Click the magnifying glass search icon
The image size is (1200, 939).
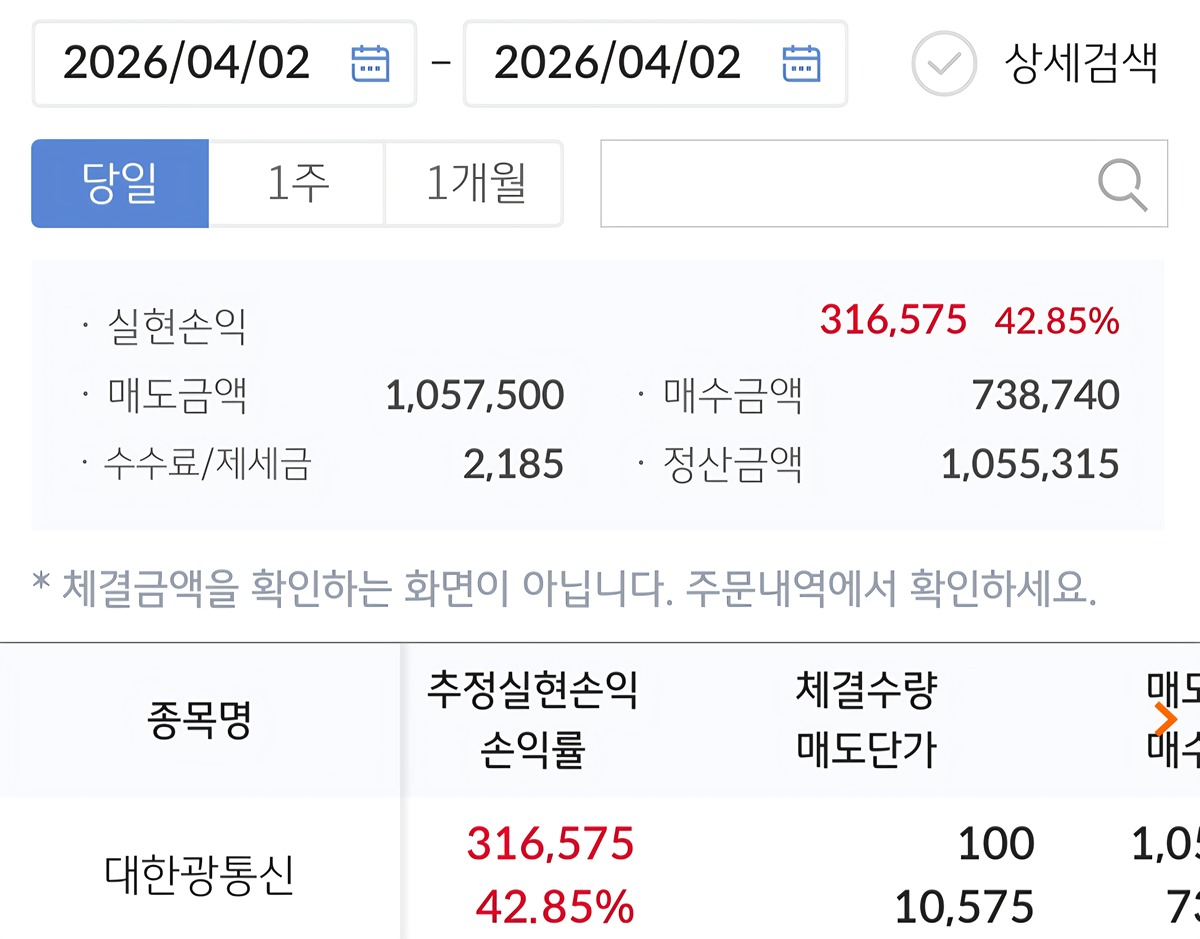point(1122,185)
